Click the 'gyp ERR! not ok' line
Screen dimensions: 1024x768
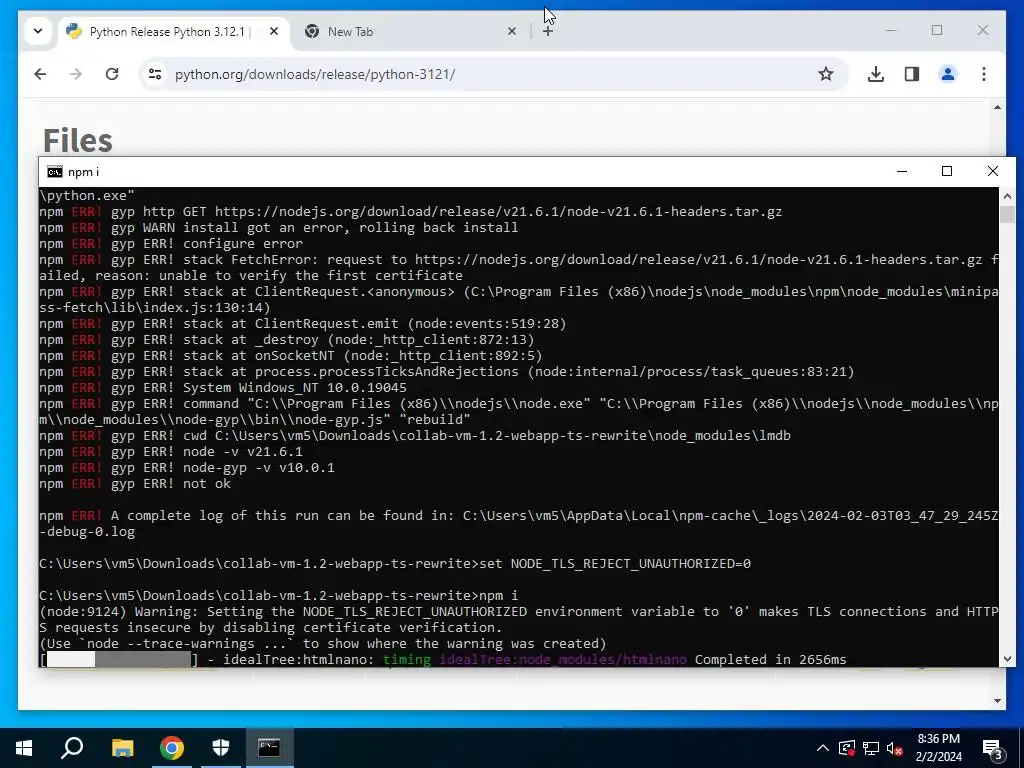click(x=170, y=484)
